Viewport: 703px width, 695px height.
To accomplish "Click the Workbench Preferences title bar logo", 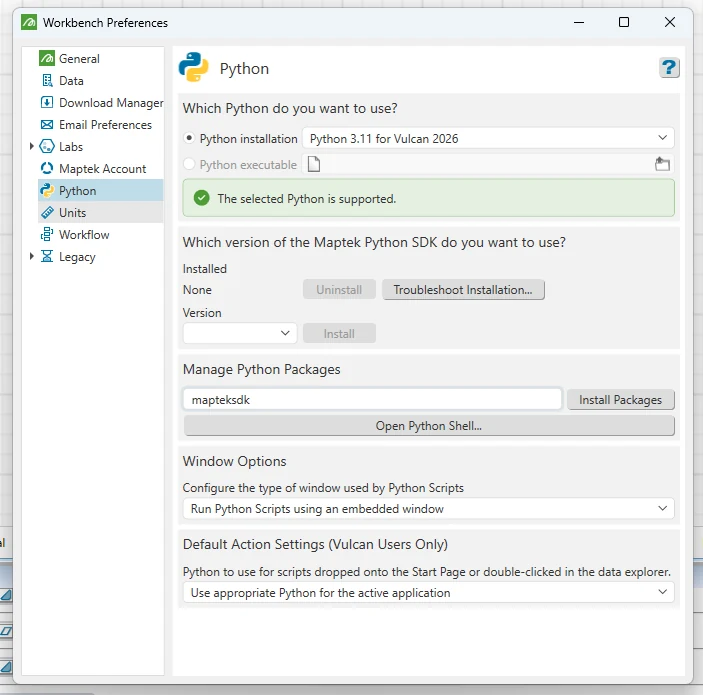I will (x=29, y=22).
